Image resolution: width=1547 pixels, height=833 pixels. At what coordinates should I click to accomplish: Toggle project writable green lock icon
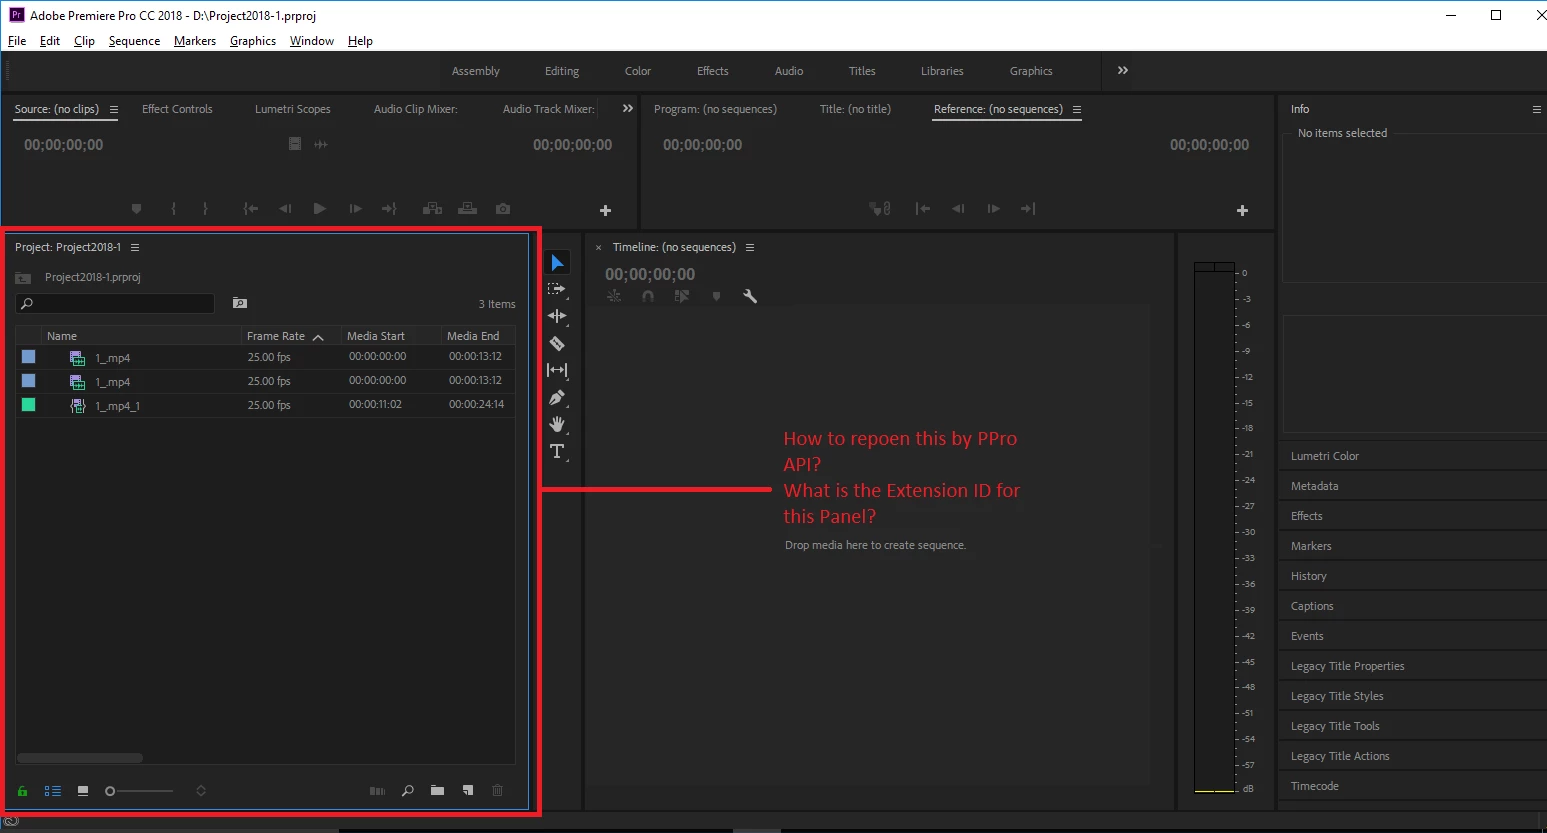tap(22, 791)
